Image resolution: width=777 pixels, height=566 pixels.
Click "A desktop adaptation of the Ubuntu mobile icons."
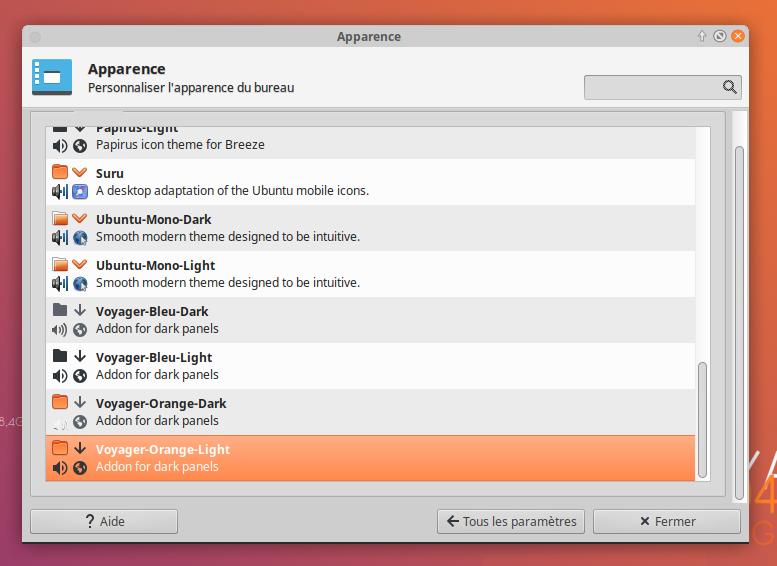pyautogui.click(x=232, y=191)
